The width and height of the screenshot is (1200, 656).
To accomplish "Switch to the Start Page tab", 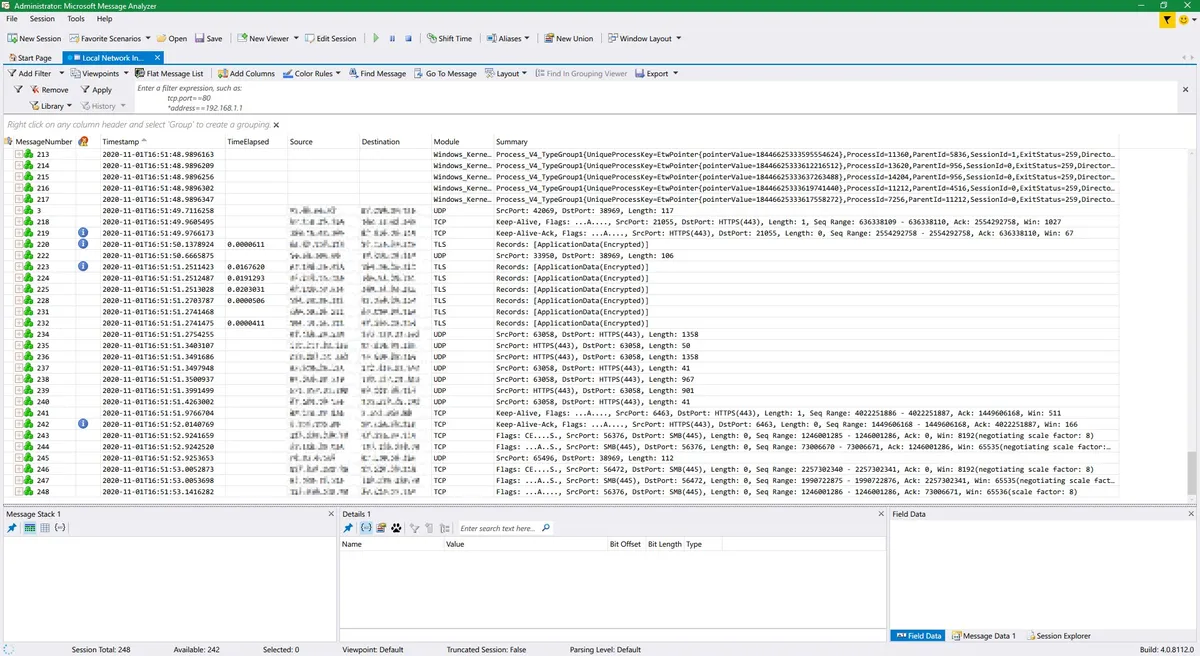I will pyautogui.click(x=30, y=58).
